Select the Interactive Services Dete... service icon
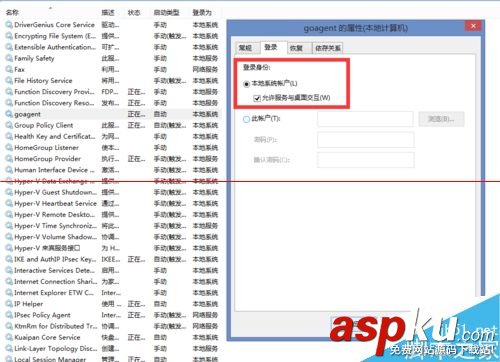The height and width of the screenshot is (362, 500). pyautogui.click(x=9, y=270)
